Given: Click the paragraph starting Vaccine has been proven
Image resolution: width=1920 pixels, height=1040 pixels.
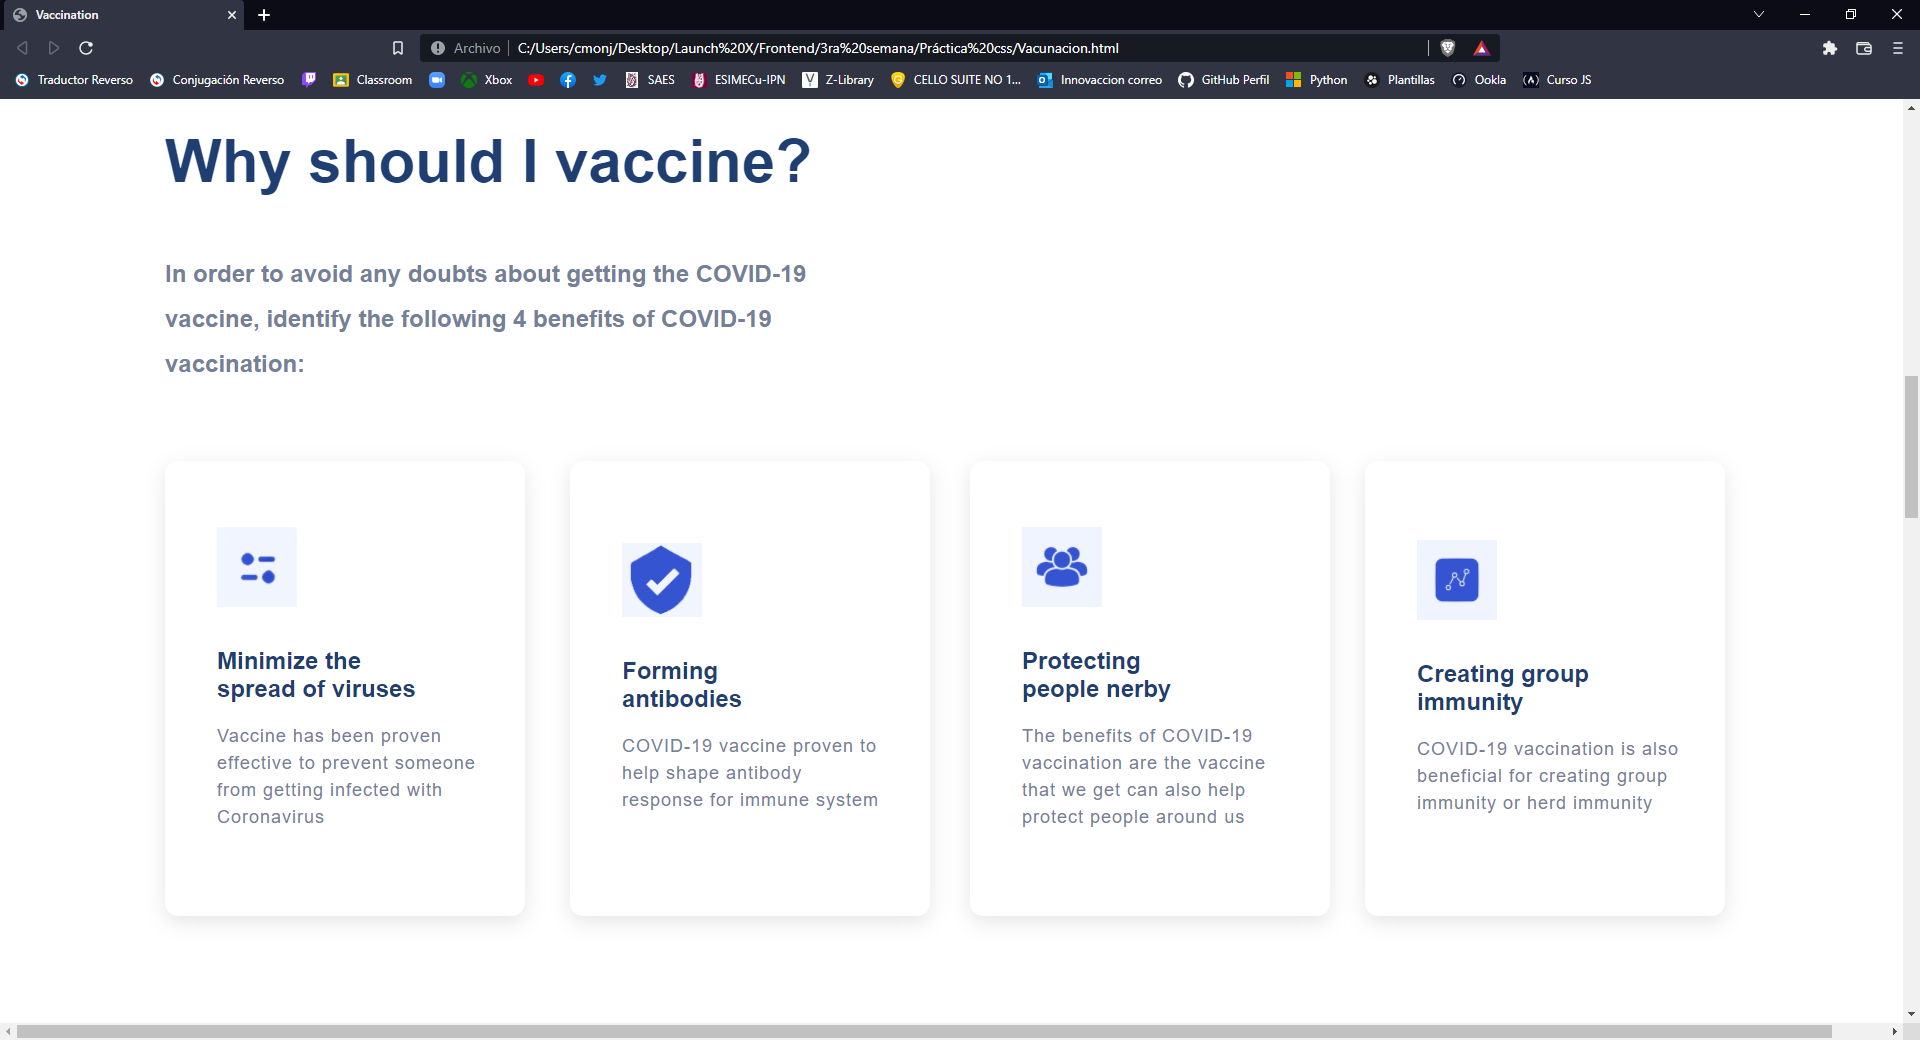Looking at the screenshot, I should pos(346,776).
